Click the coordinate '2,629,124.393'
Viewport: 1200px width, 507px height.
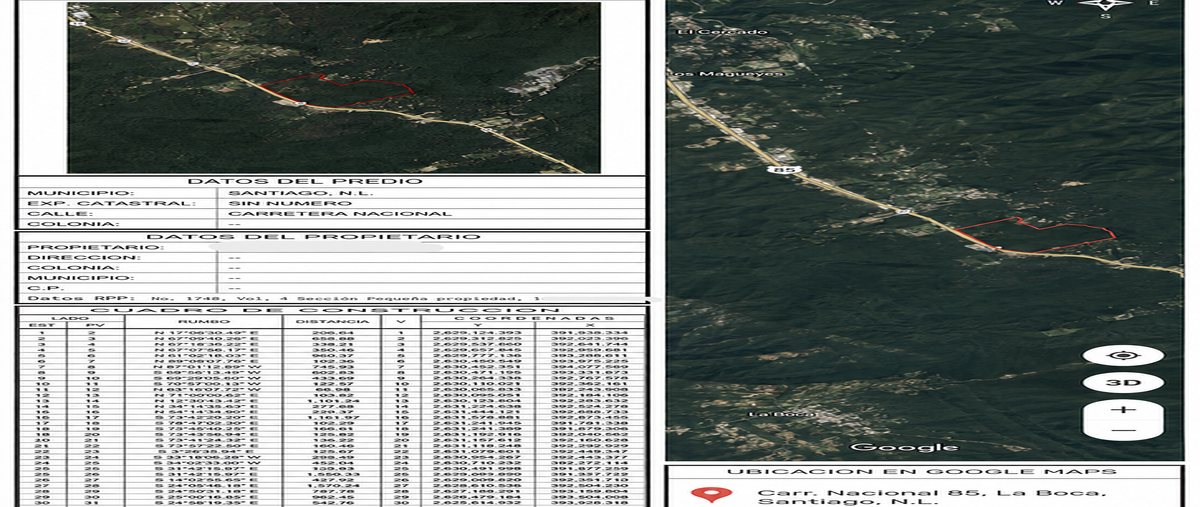point(475,332)
